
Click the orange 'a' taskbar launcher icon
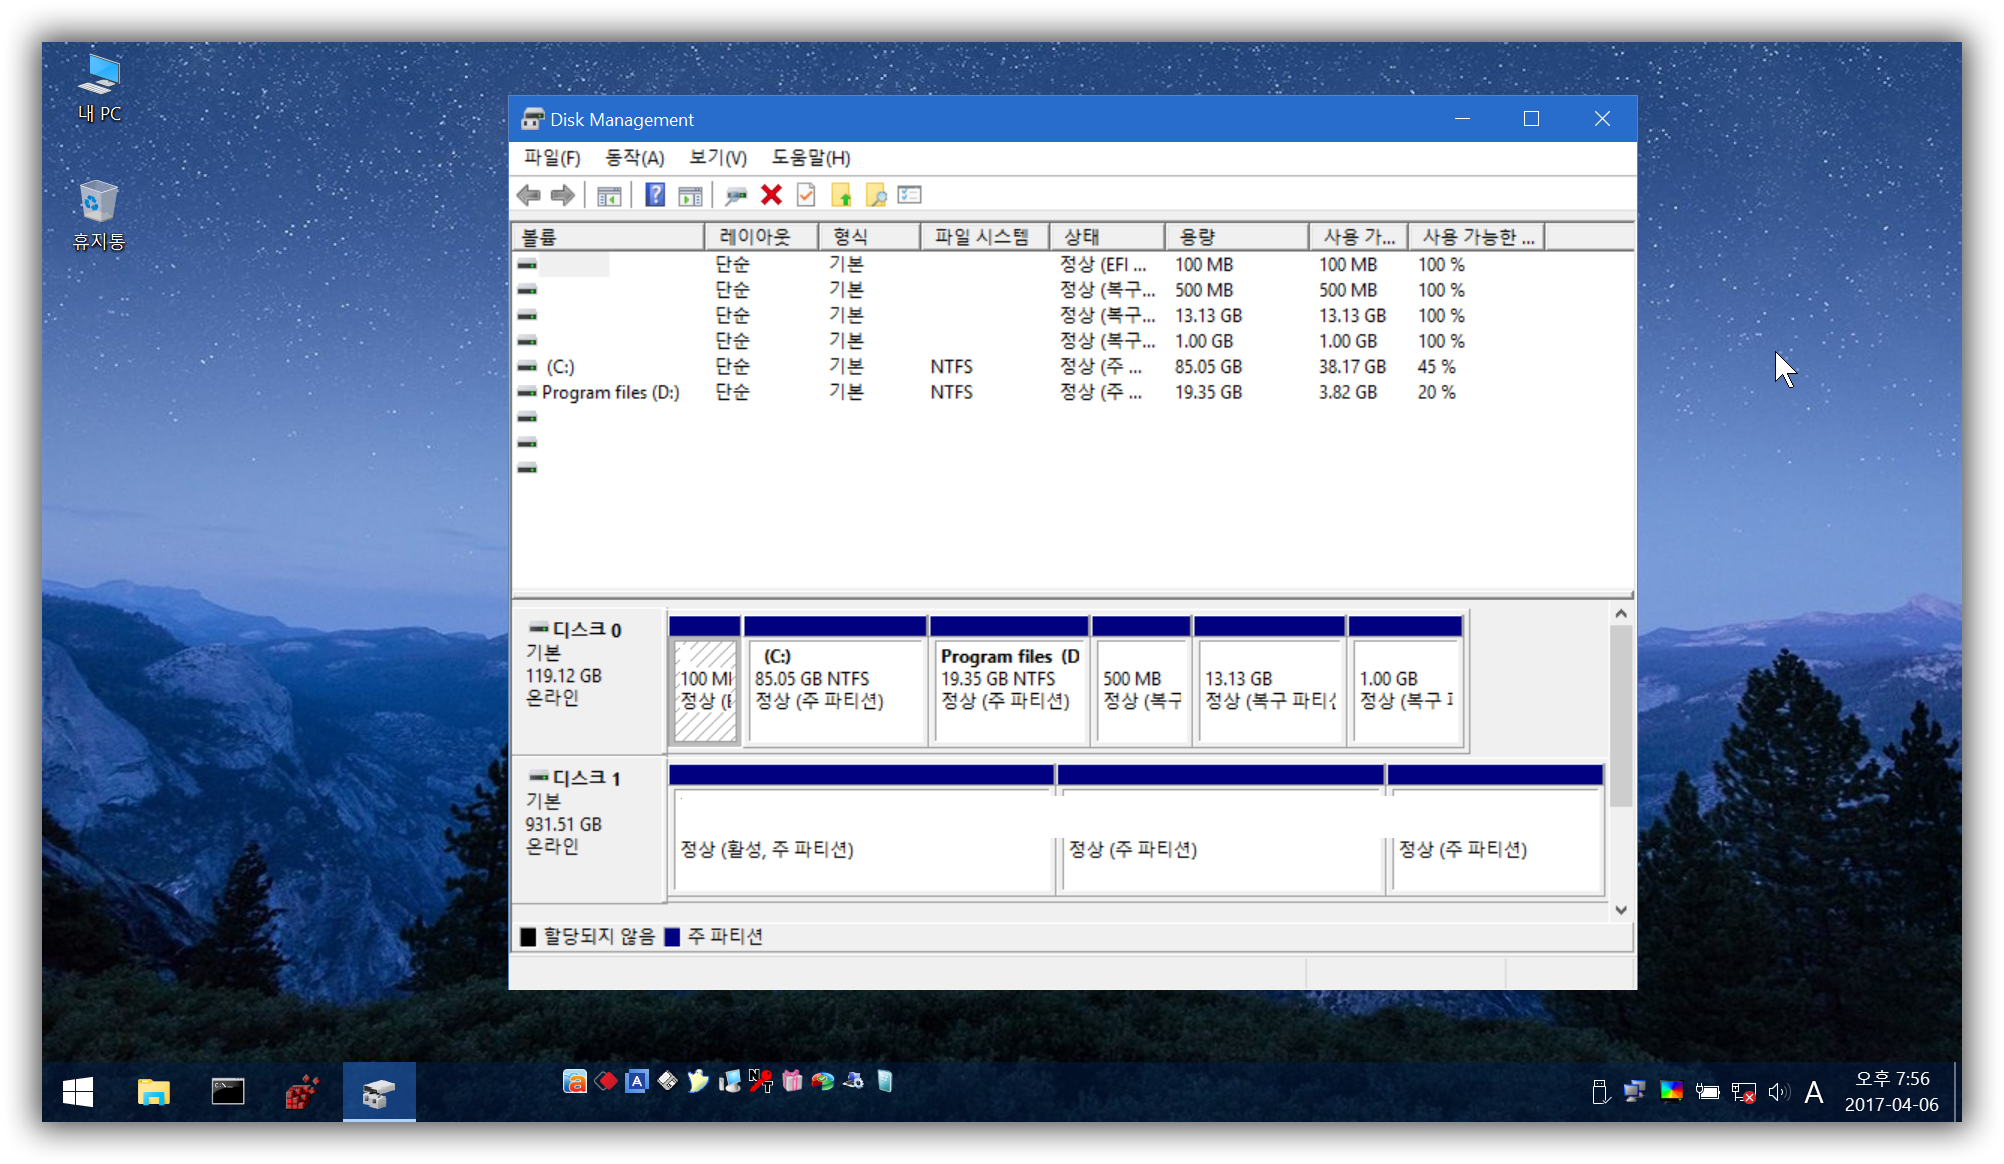pyautogui.click(x=575, y=1081)
